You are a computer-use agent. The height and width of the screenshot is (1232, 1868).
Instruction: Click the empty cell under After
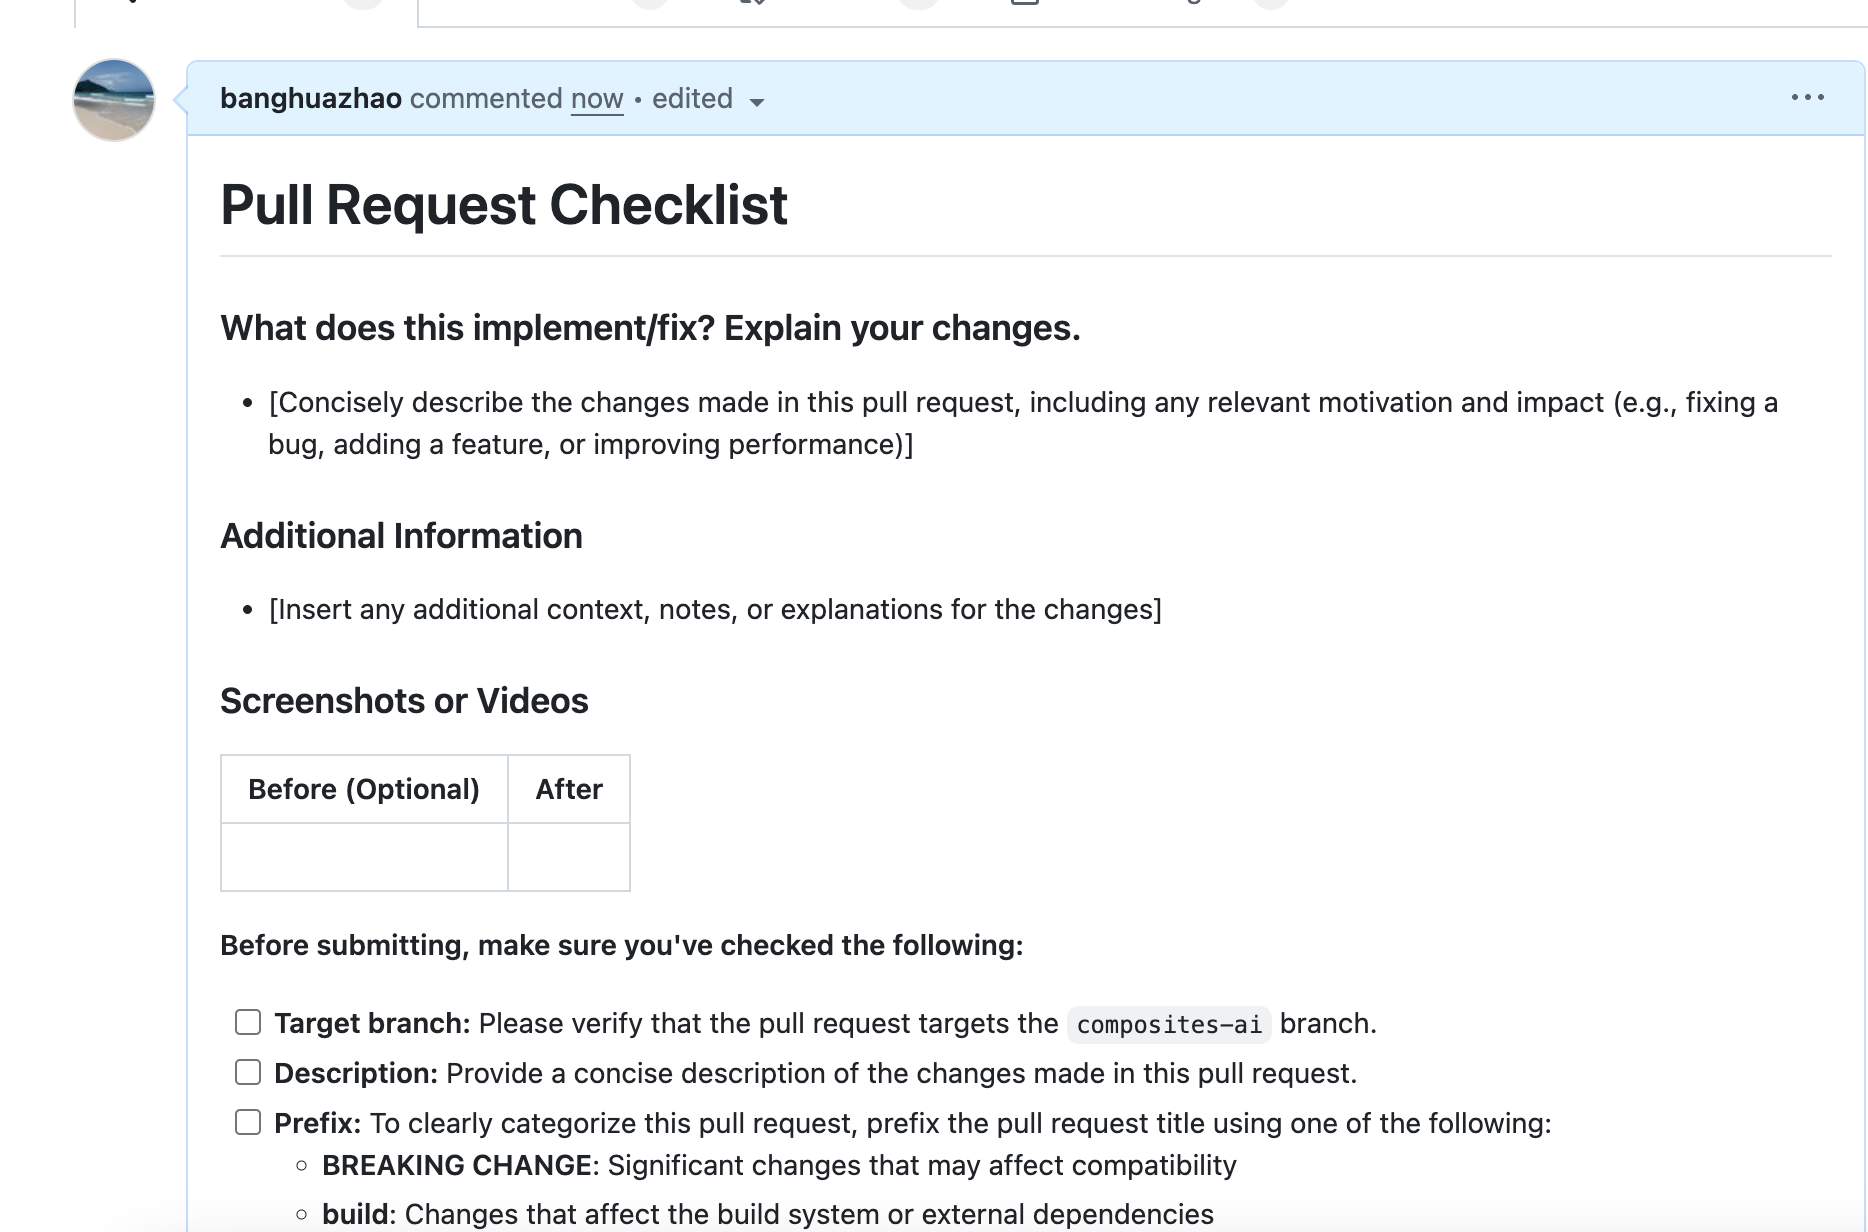(x=569, y=857)
